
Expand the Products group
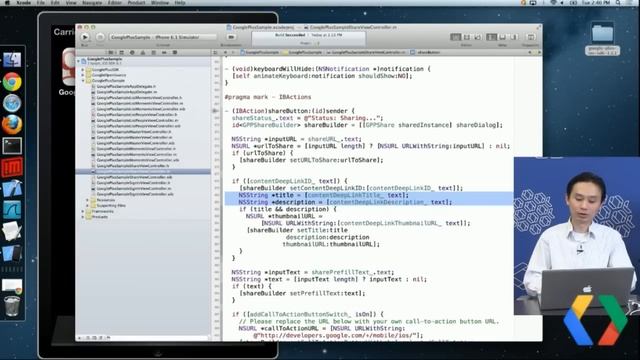click(x=83, y=217)
